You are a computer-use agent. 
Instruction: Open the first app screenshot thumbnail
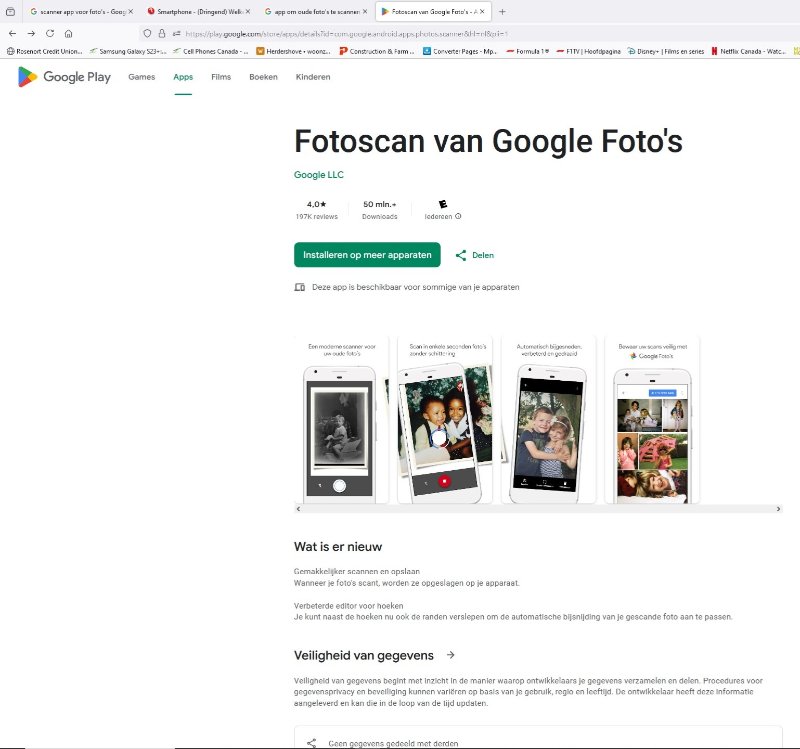point(341,420)
